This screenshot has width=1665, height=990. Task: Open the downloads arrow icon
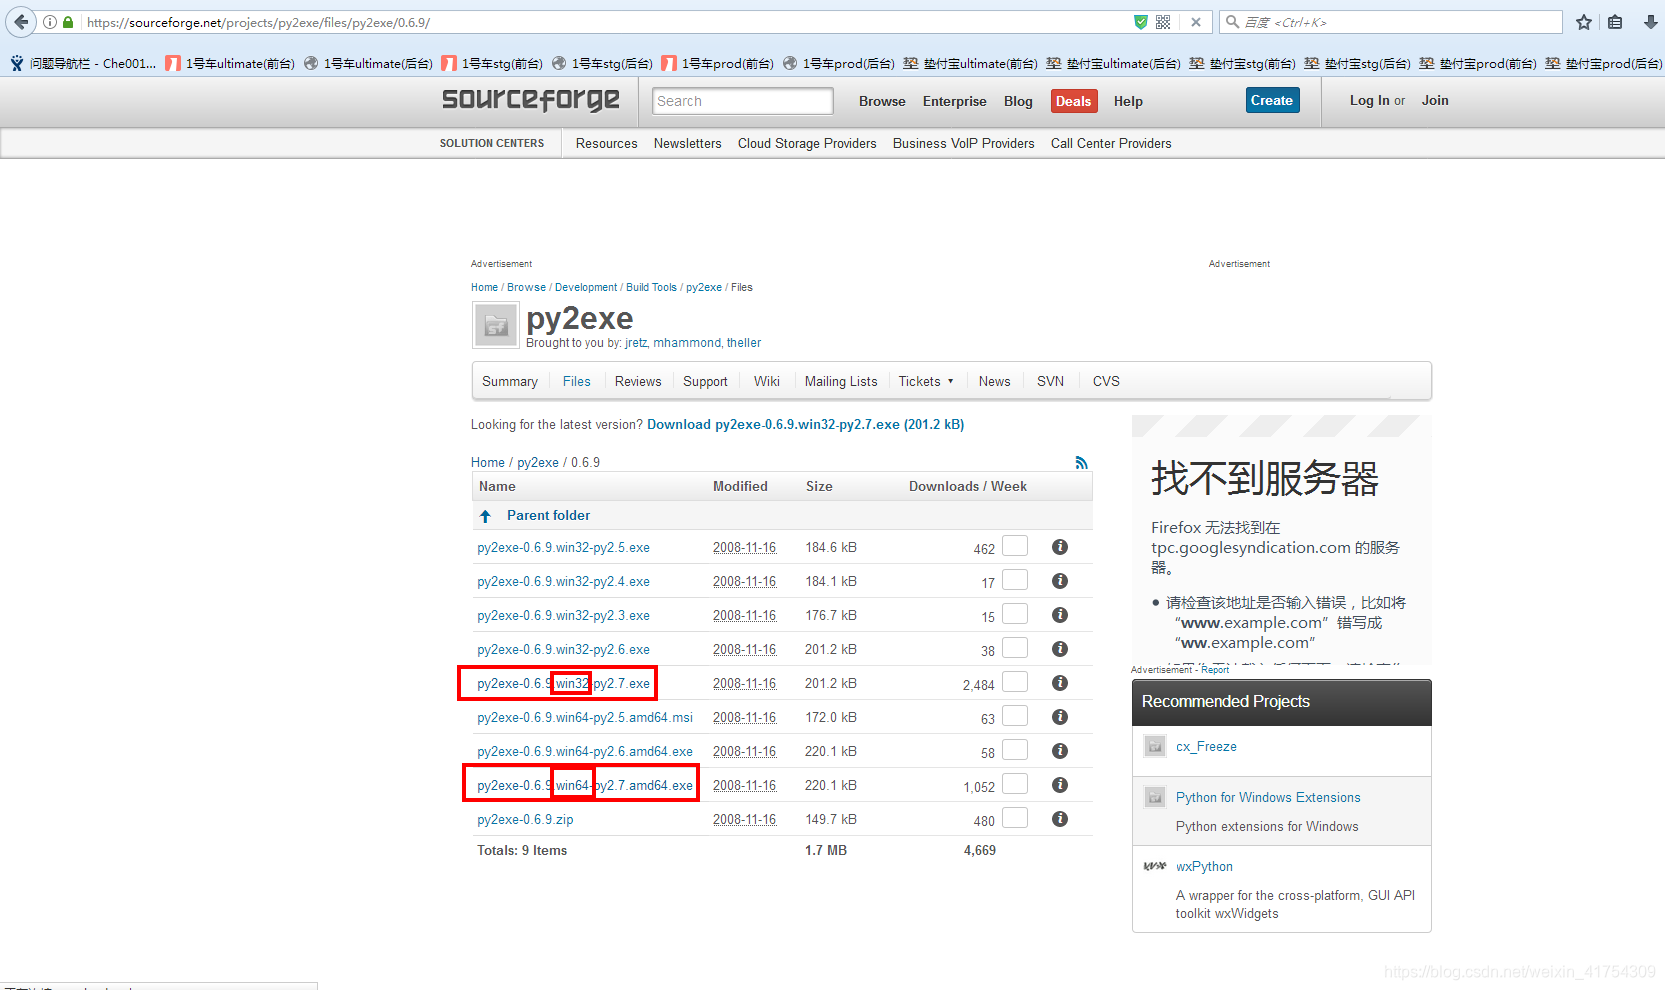pos(1650,22)
